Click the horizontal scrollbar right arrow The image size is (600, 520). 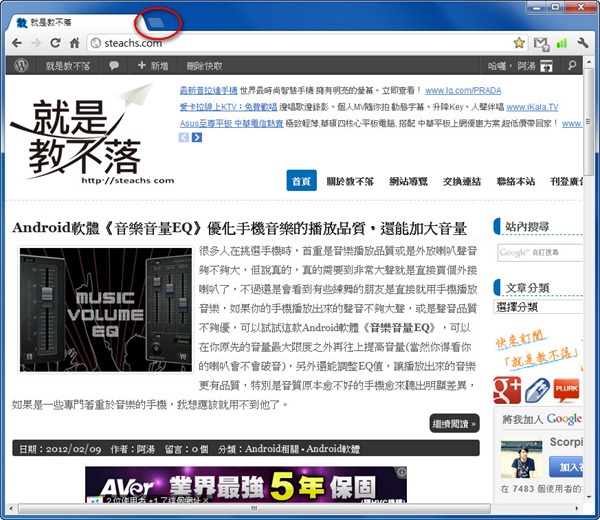click(x=577, y=509)
